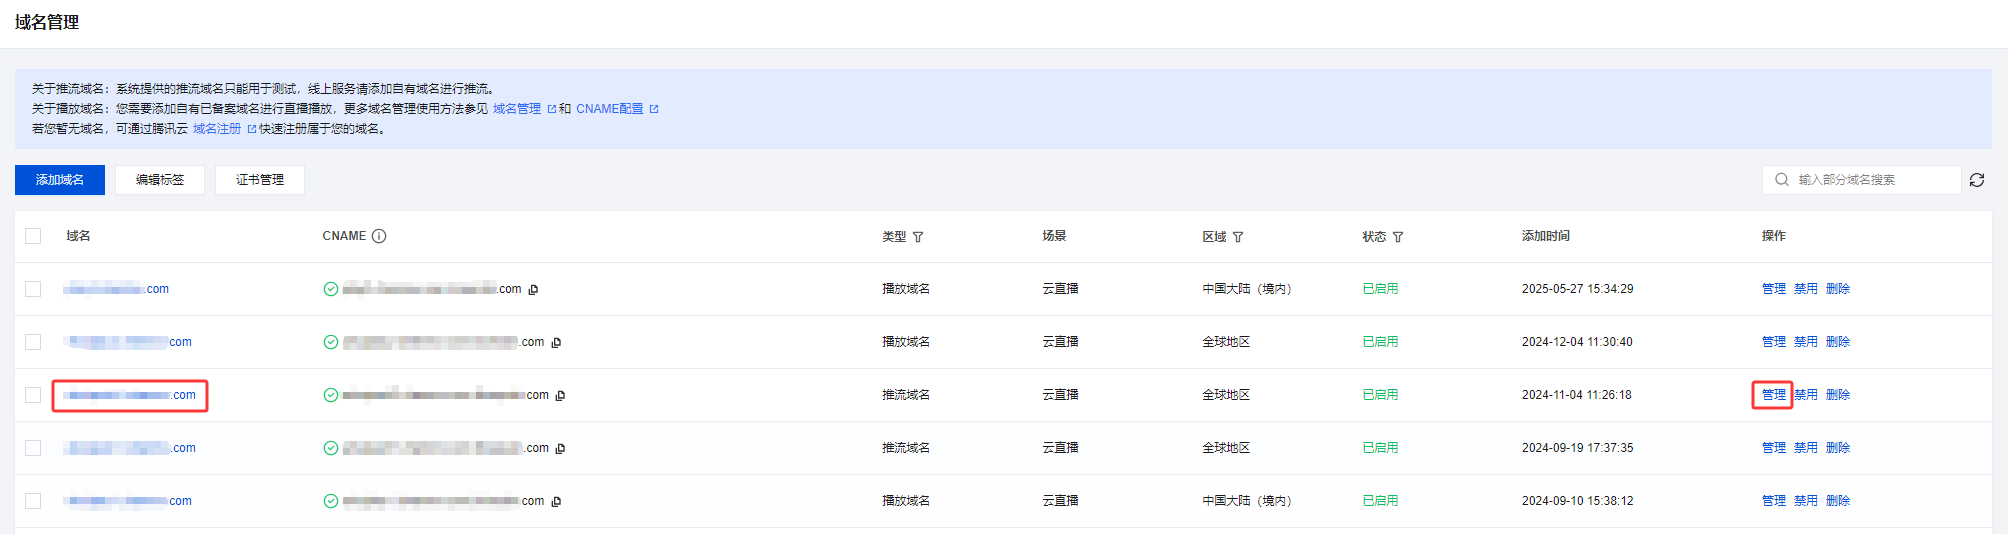Click 管理 for the 2024-11-04 domain

pos(1773,395)
